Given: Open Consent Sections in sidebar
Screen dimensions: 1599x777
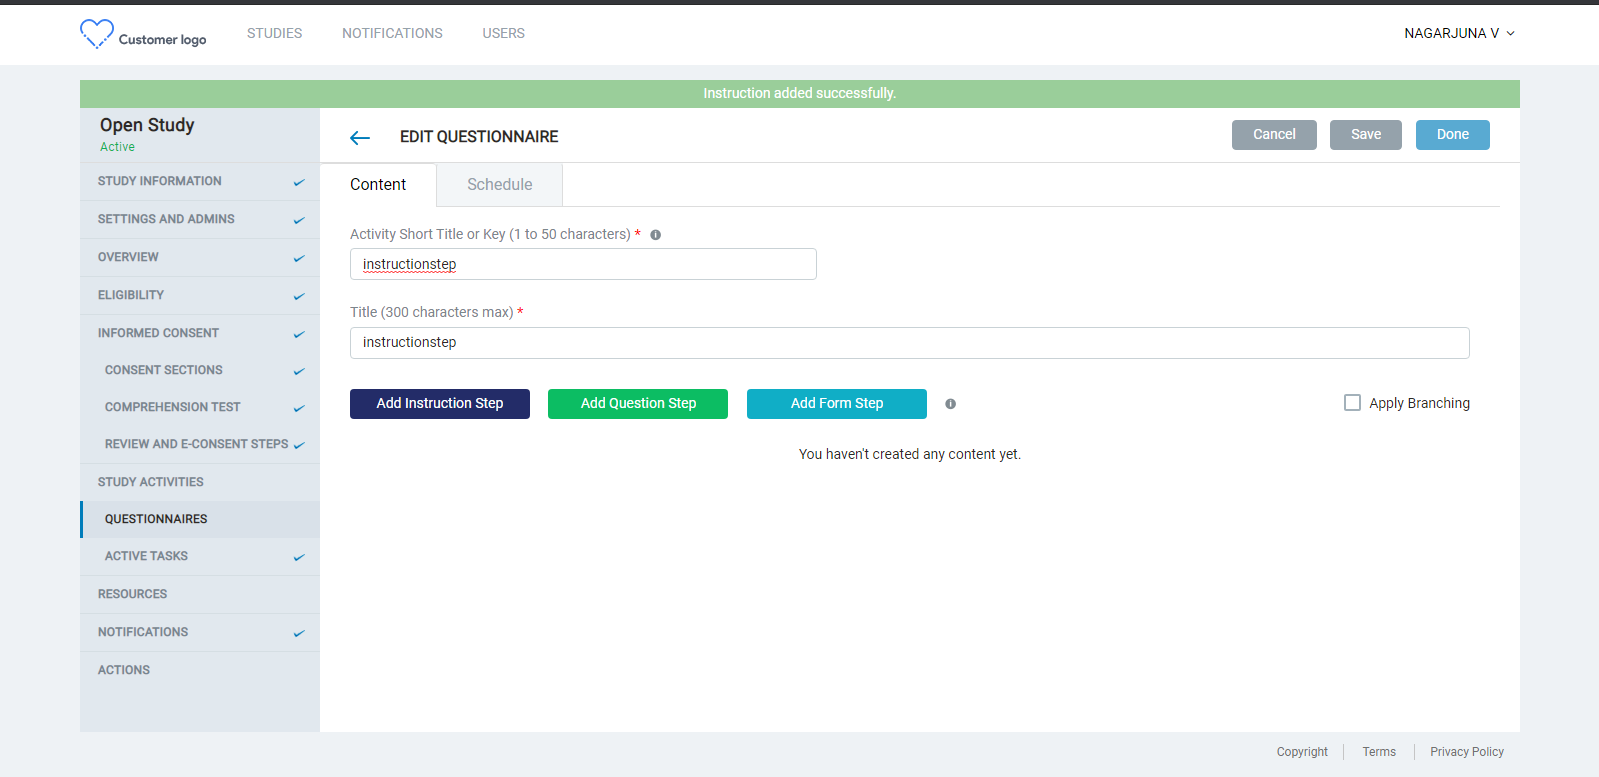Looking at the screenshot, I should click(x=200, y=371).
